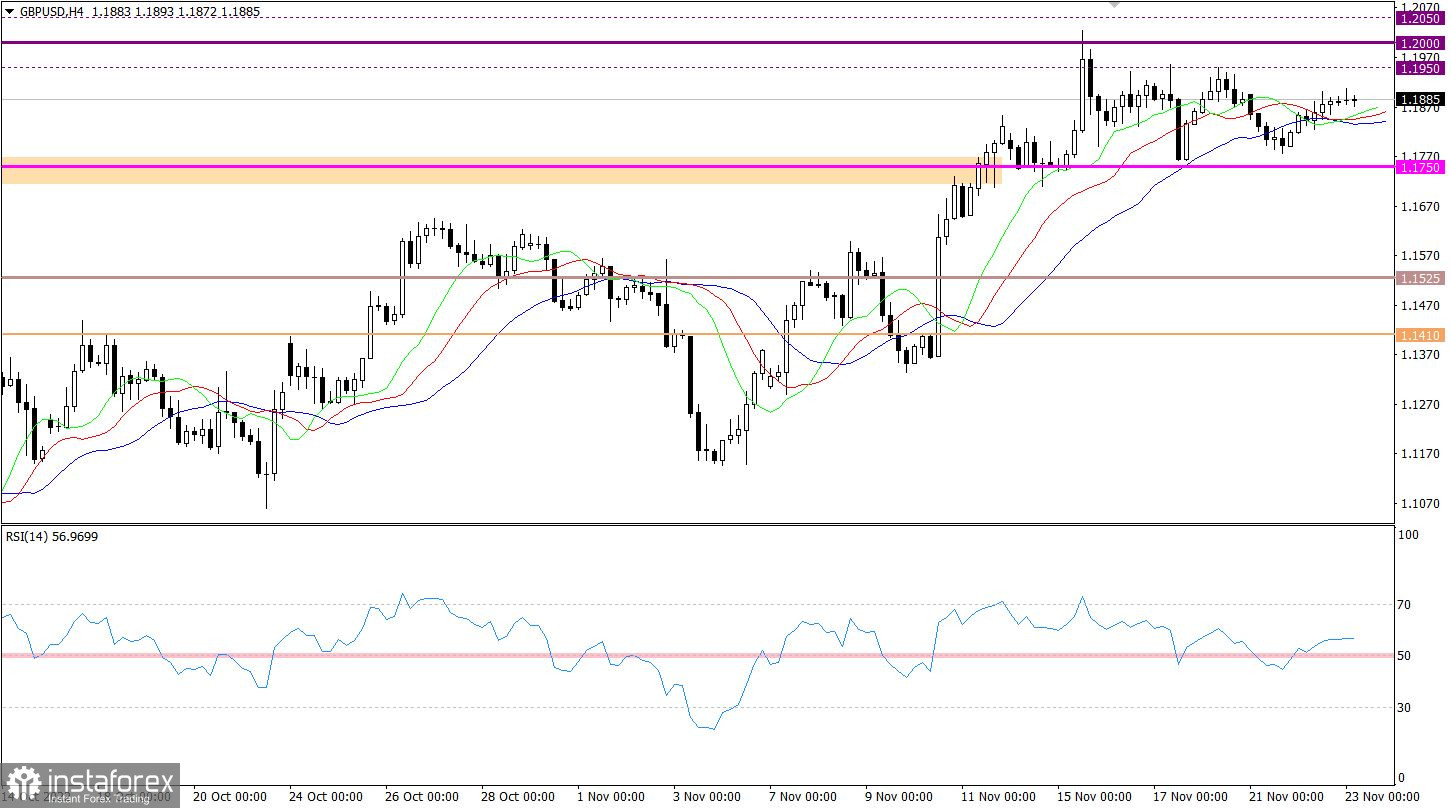1451x808 pixels.
Task: Click the current price tag 1.1885
Action: 1420,100
